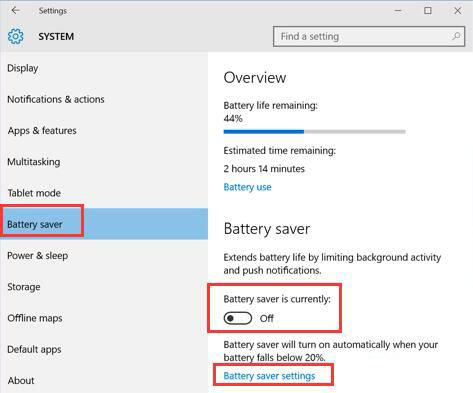Toggle the Battery saver switch
The width and height of the screenshot is (473, 393).
[238, 318]
